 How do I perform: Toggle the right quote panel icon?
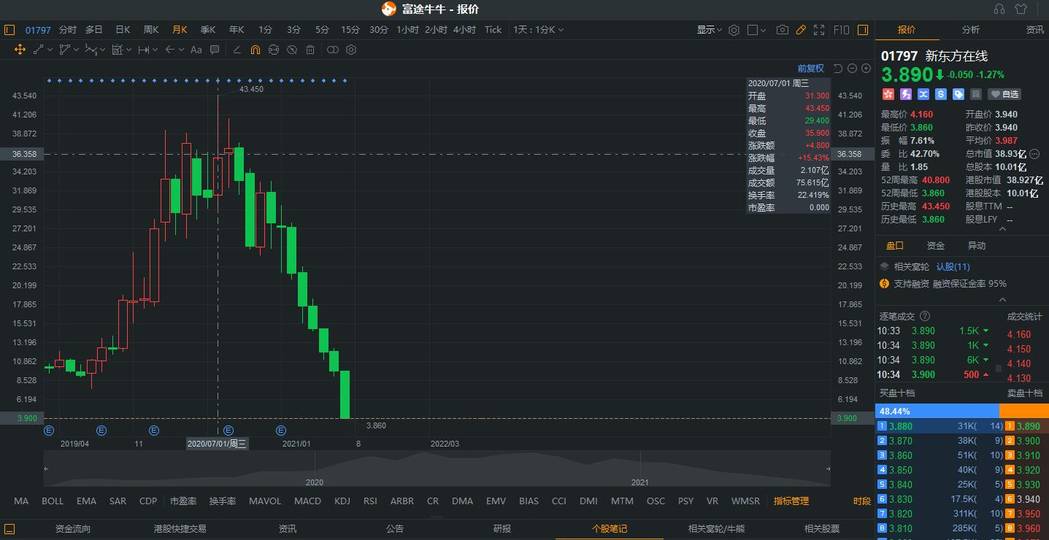pos(863,29)
